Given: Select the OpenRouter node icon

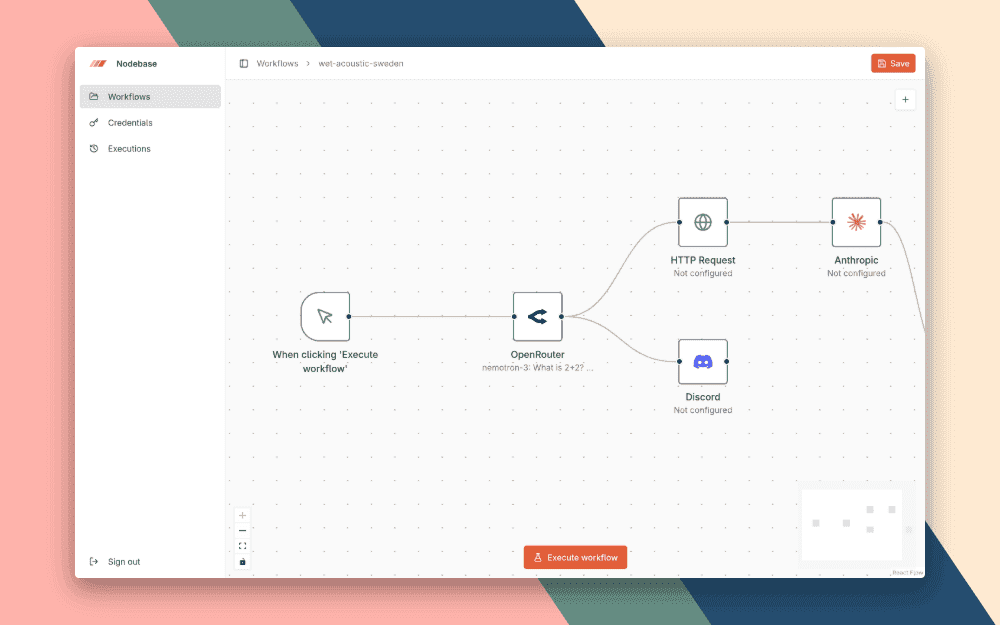Looking at the screenshot, I should click(538, 316).
